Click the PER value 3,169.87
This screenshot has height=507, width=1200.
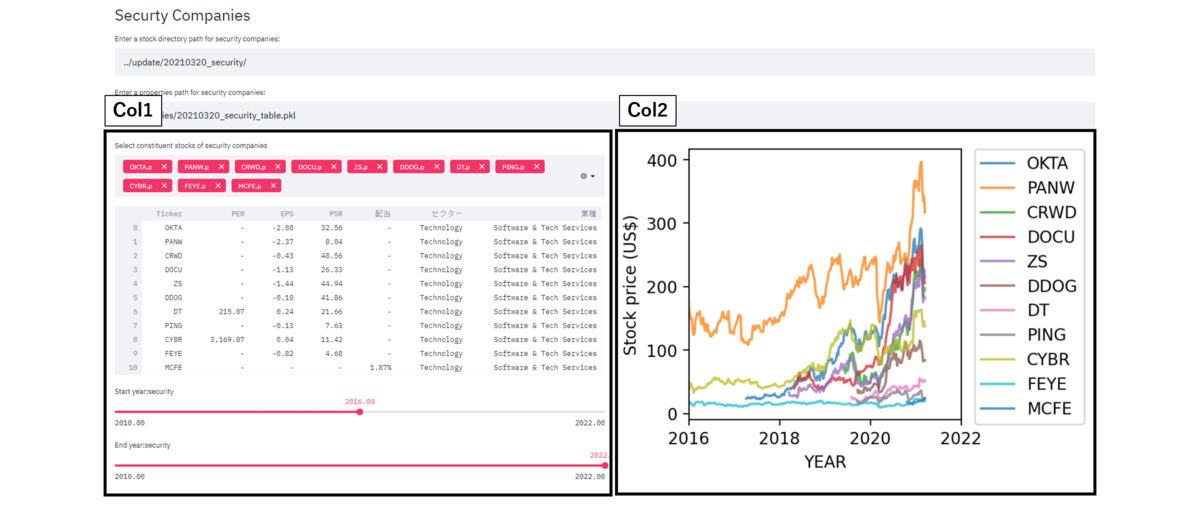click(x=227, y=340)
